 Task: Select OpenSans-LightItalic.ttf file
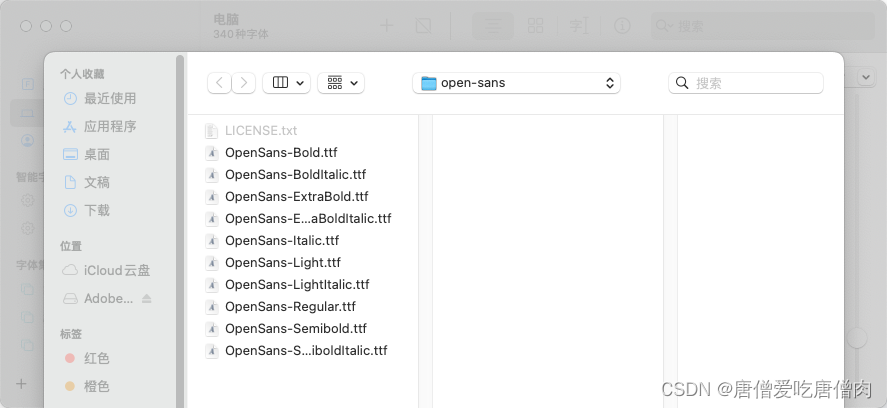pyautogui.click(x=297, y=285)
